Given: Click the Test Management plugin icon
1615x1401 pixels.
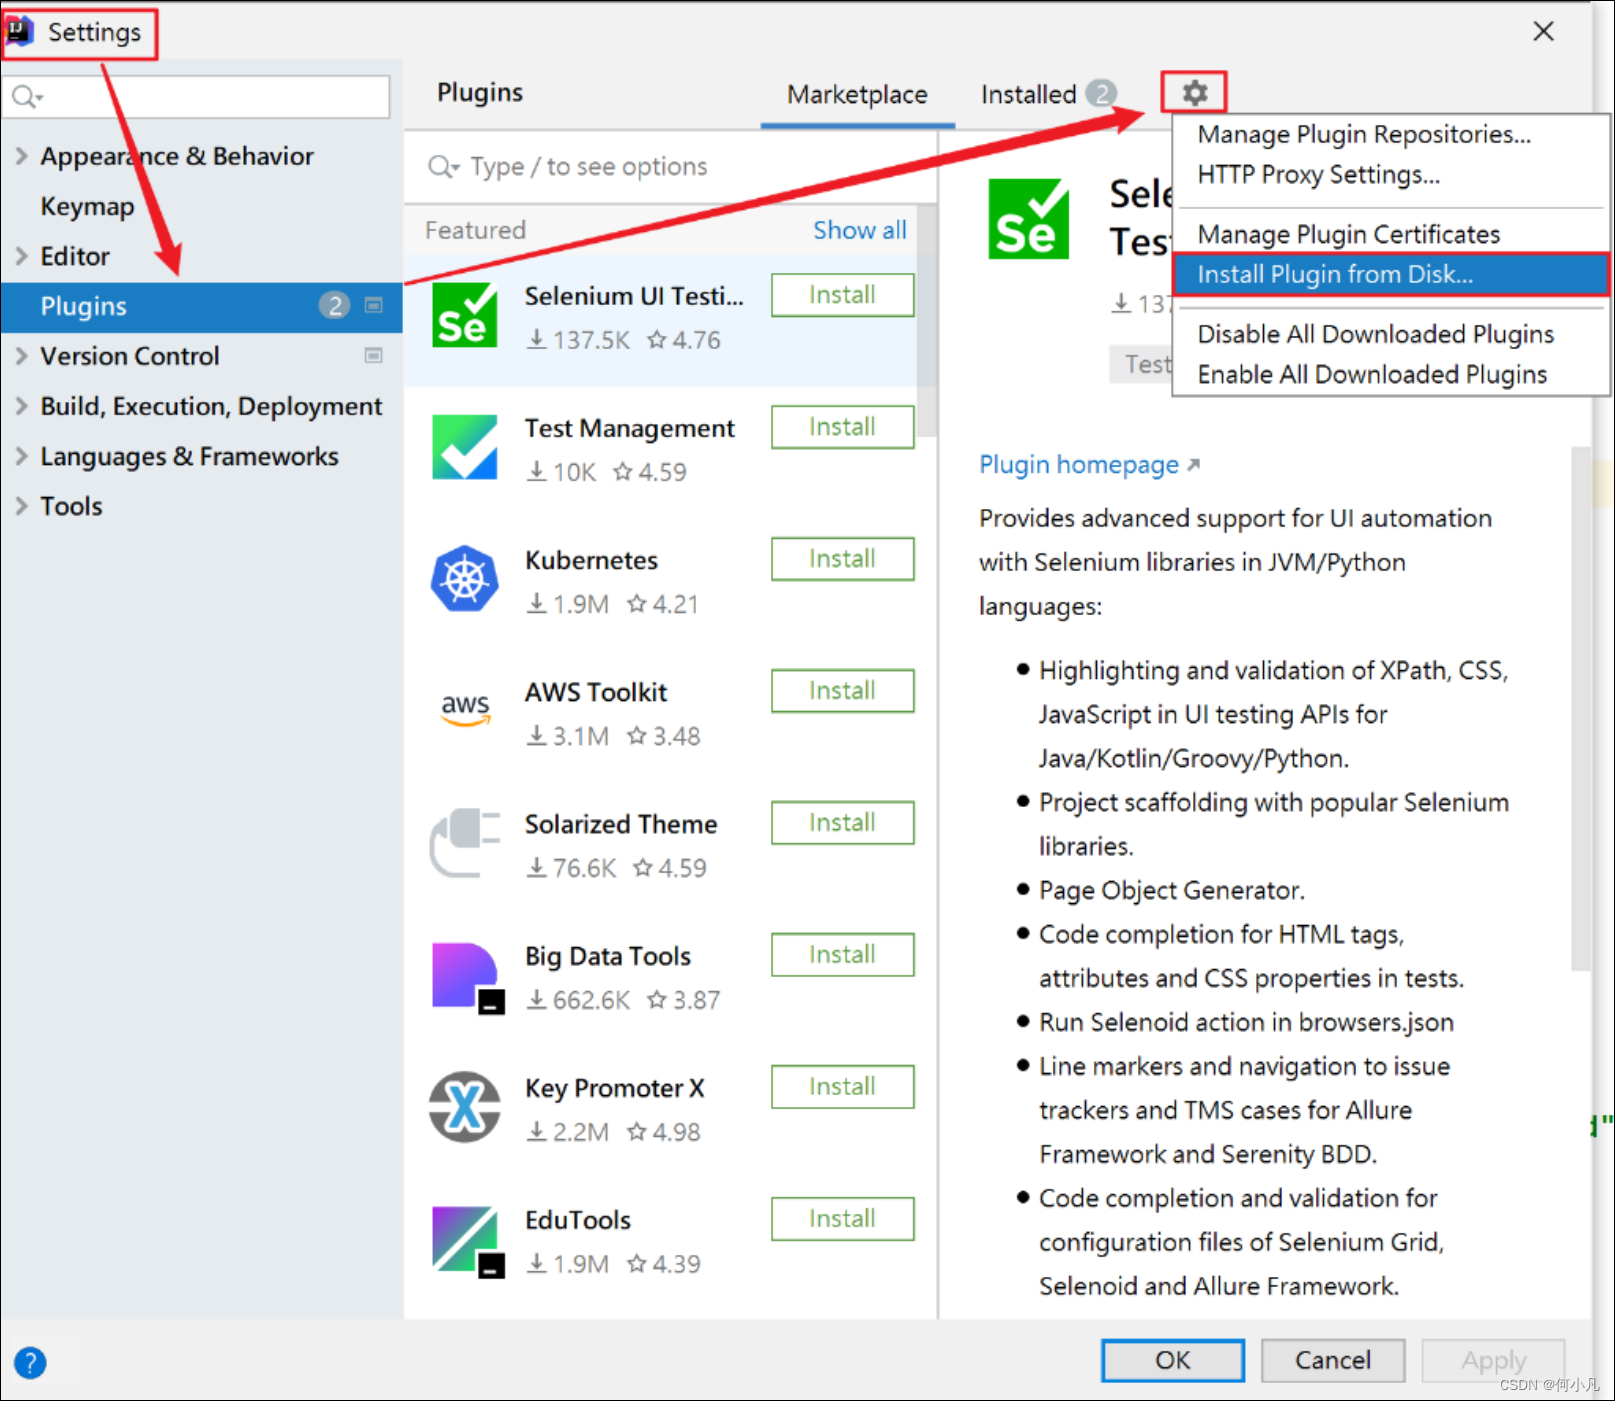Looking at the screenshot, I should (x=465, y=447).
